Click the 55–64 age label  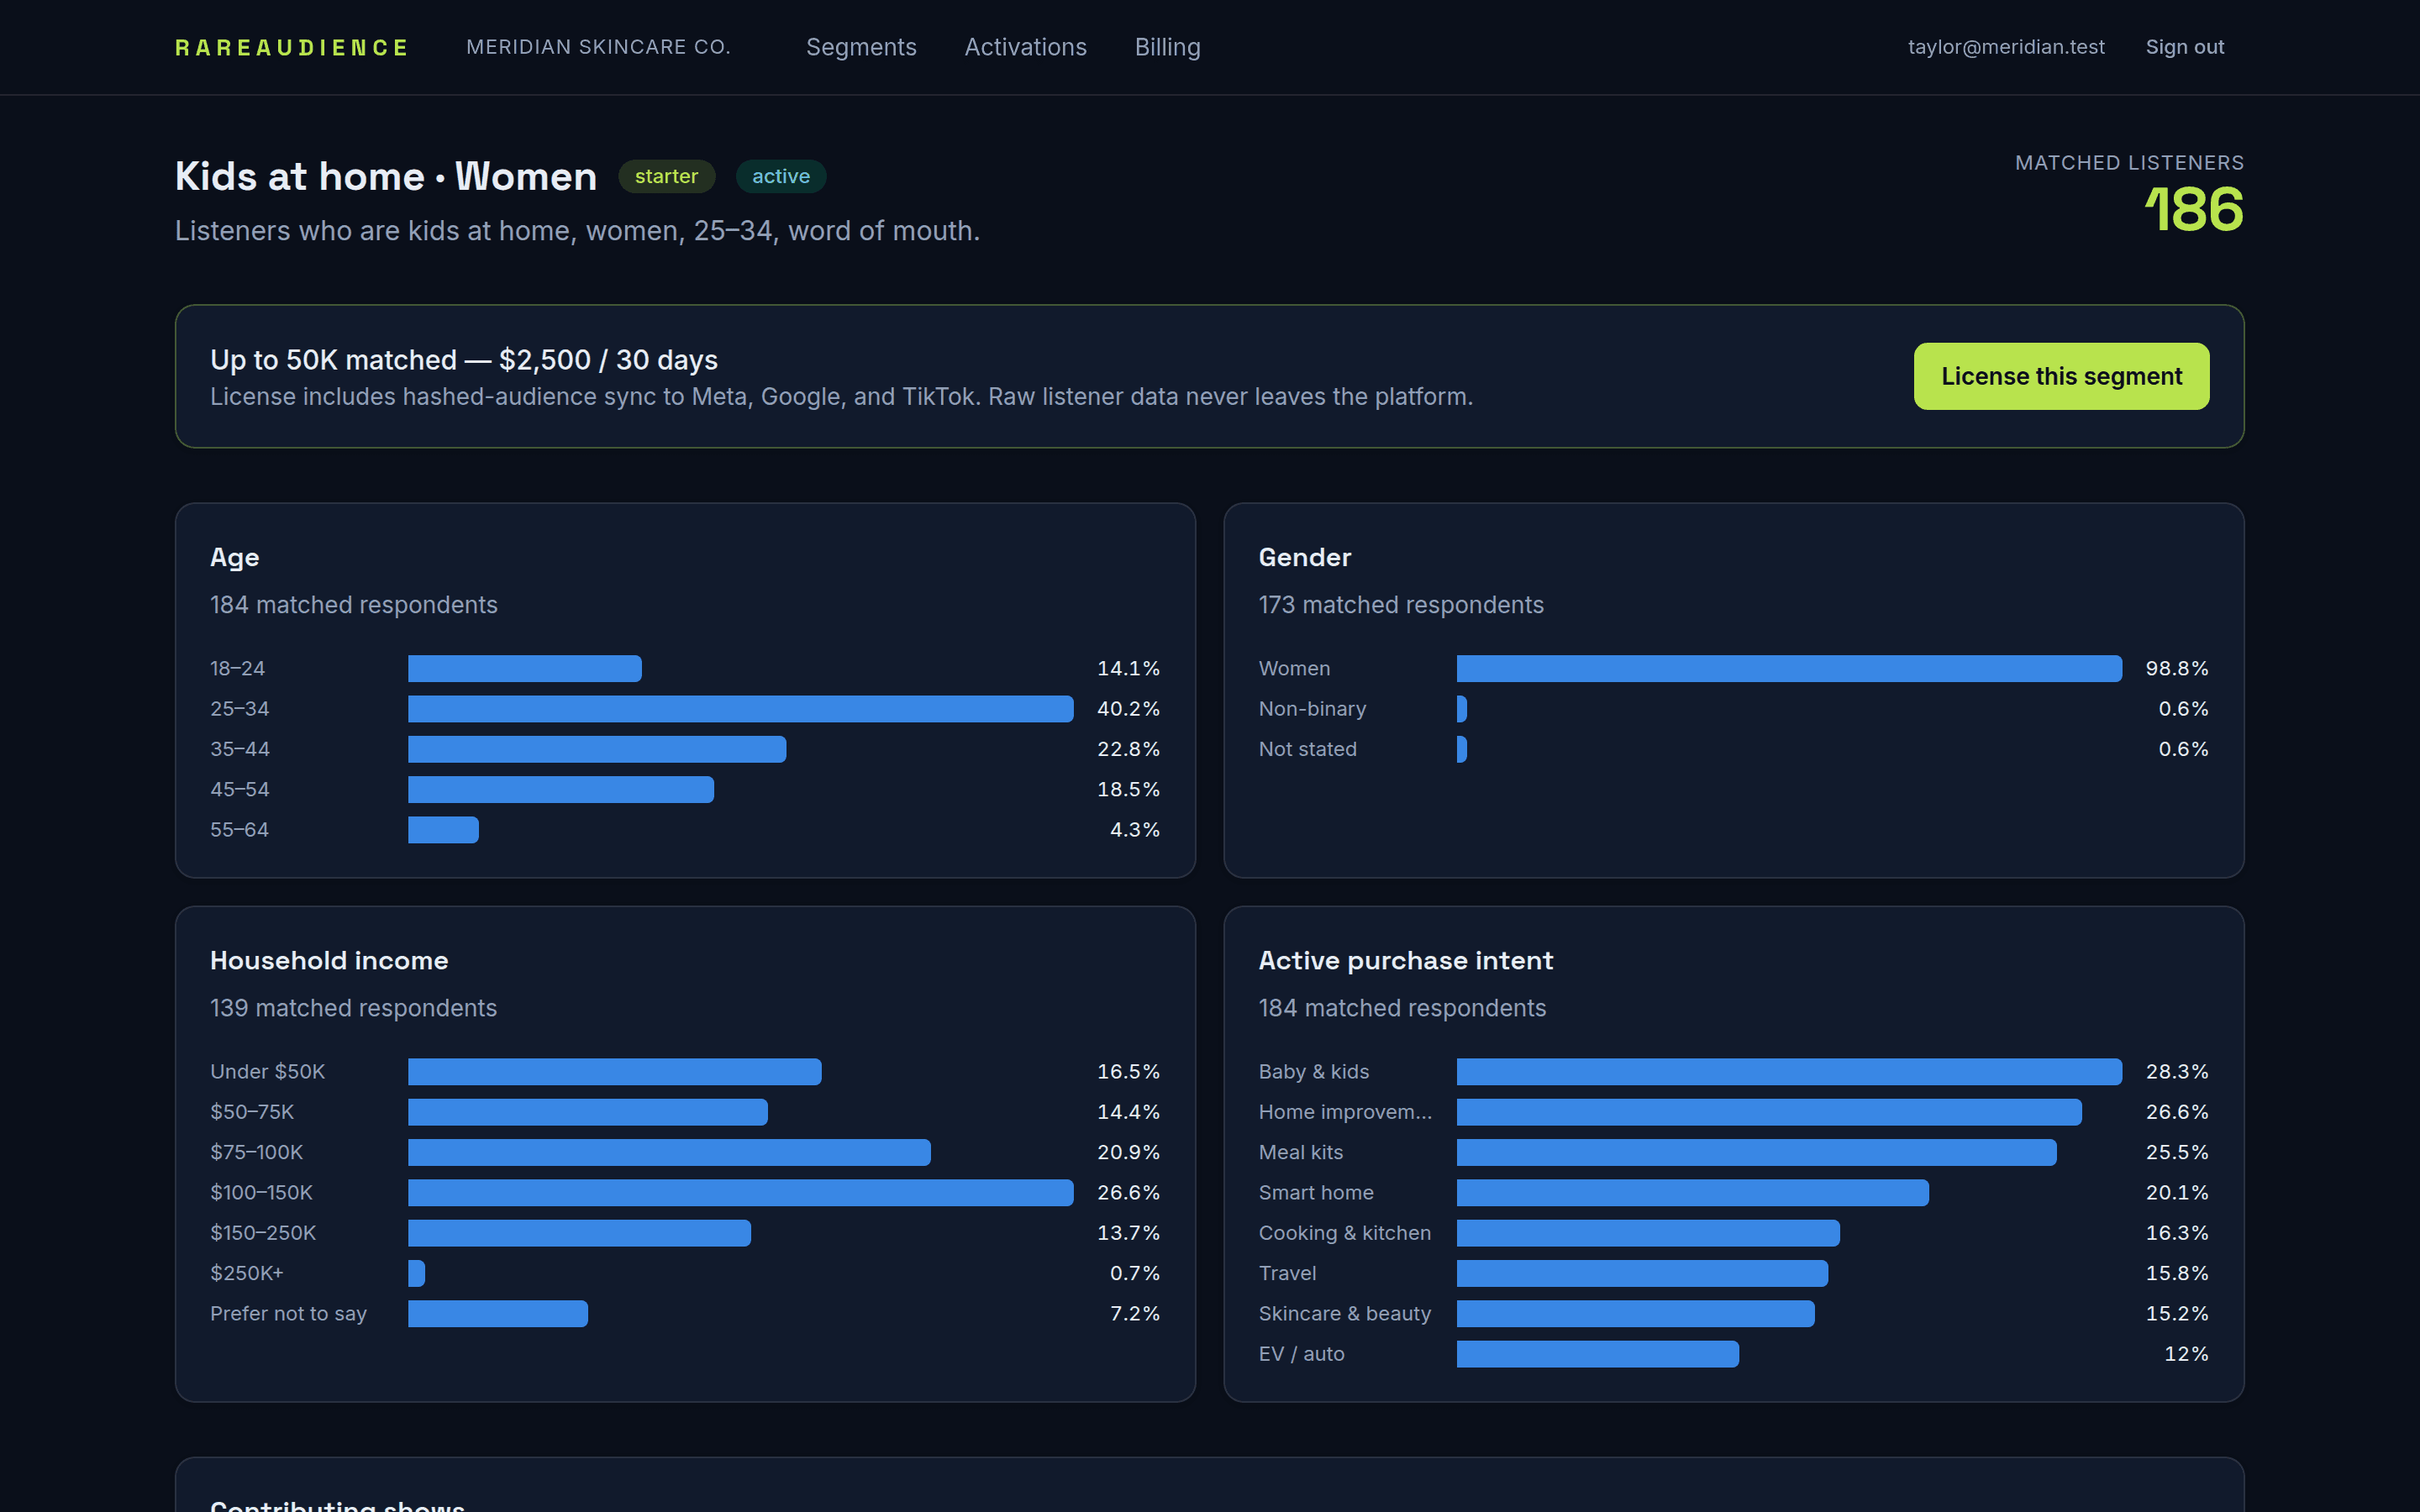(240, 830)
